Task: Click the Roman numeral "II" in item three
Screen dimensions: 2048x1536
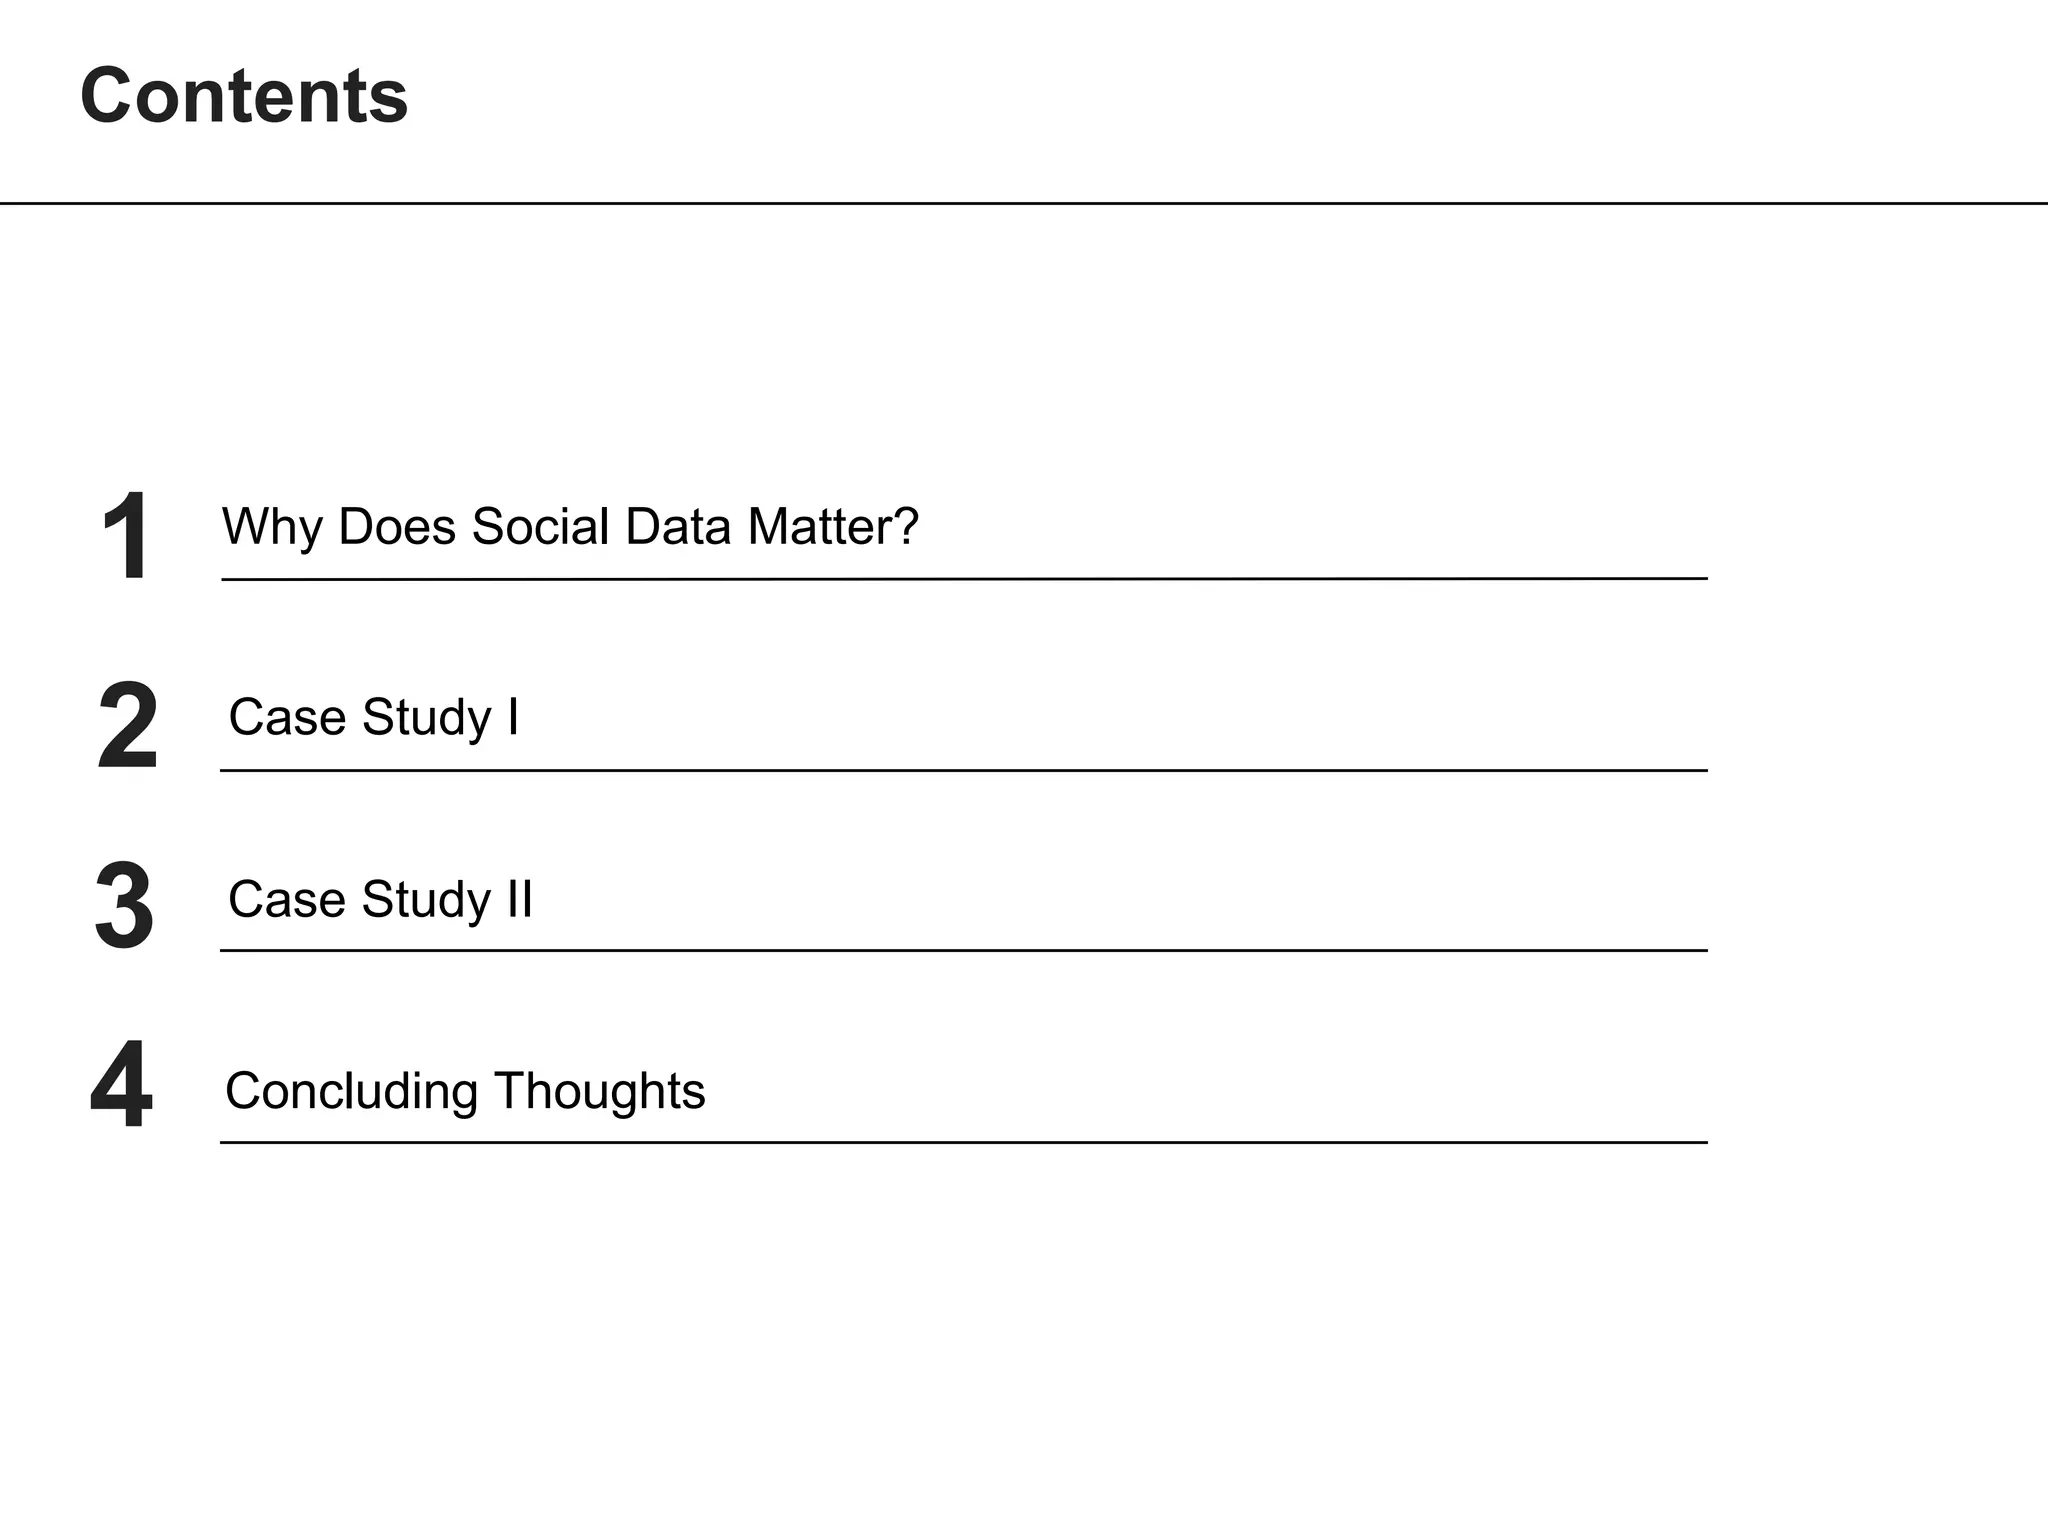Action: coord(520,899)
